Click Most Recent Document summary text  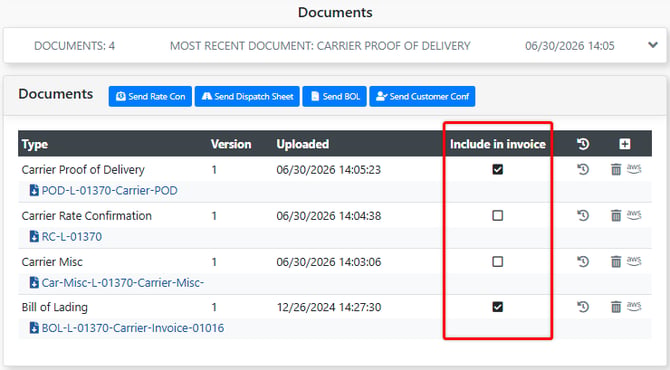click(x=320, y=46)
